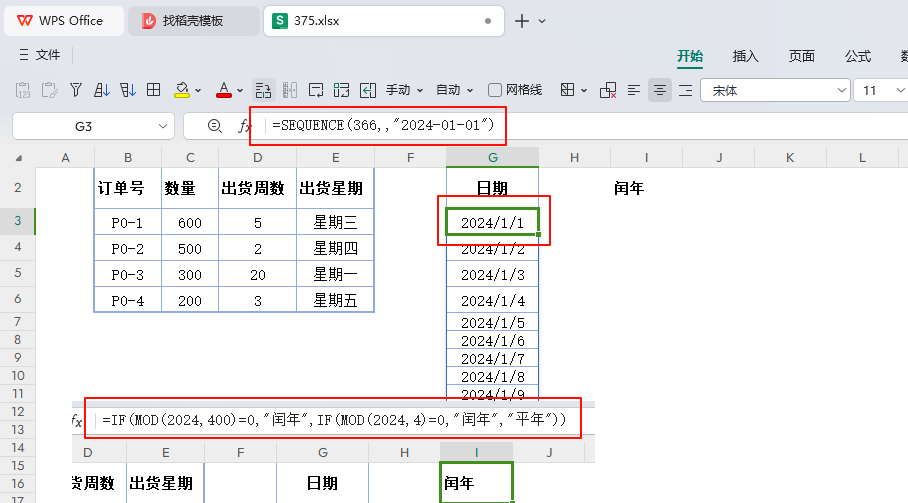Click the highlighted rows-and-columns icon
This screenshot has height=503, width=908.
[x=263, y=90]
